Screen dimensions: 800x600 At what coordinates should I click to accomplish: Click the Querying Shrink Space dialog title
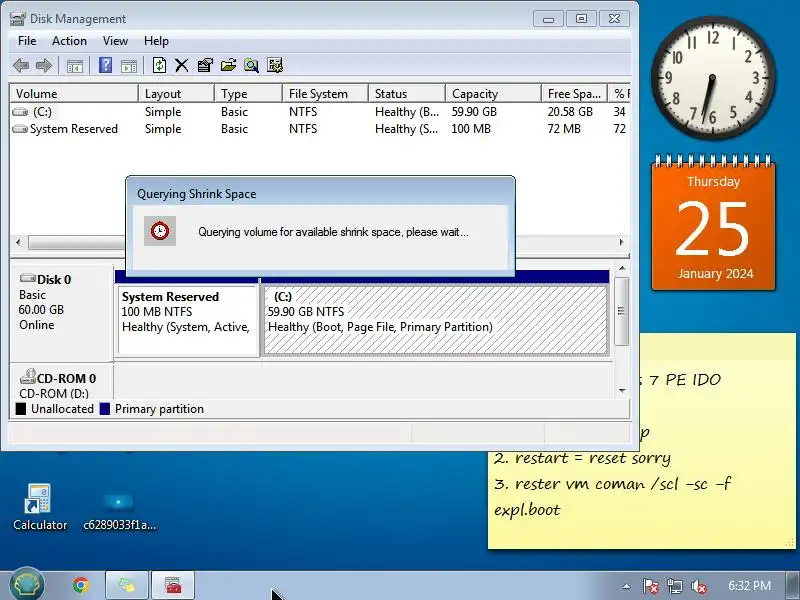point(196,194)
